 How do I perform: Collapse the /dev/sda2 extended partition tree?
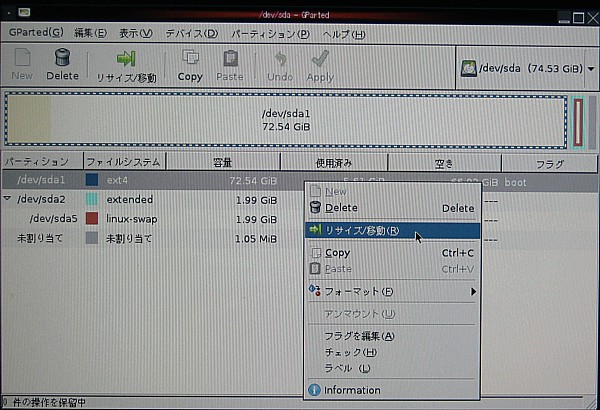pyautogui.click(x=7, y=199)
